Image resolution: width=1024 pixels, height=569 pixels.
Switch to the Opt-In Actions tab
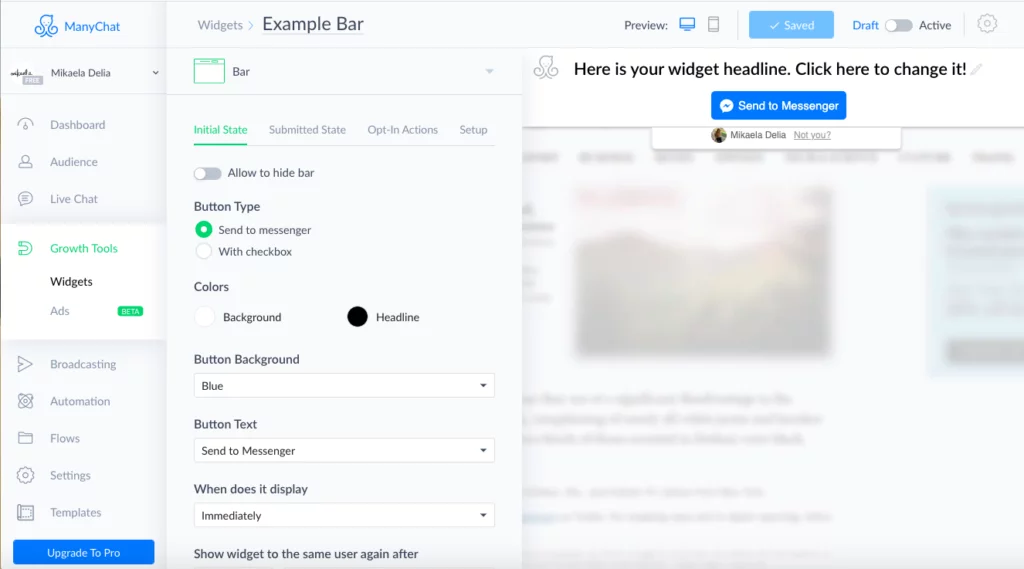pos(402,129)
